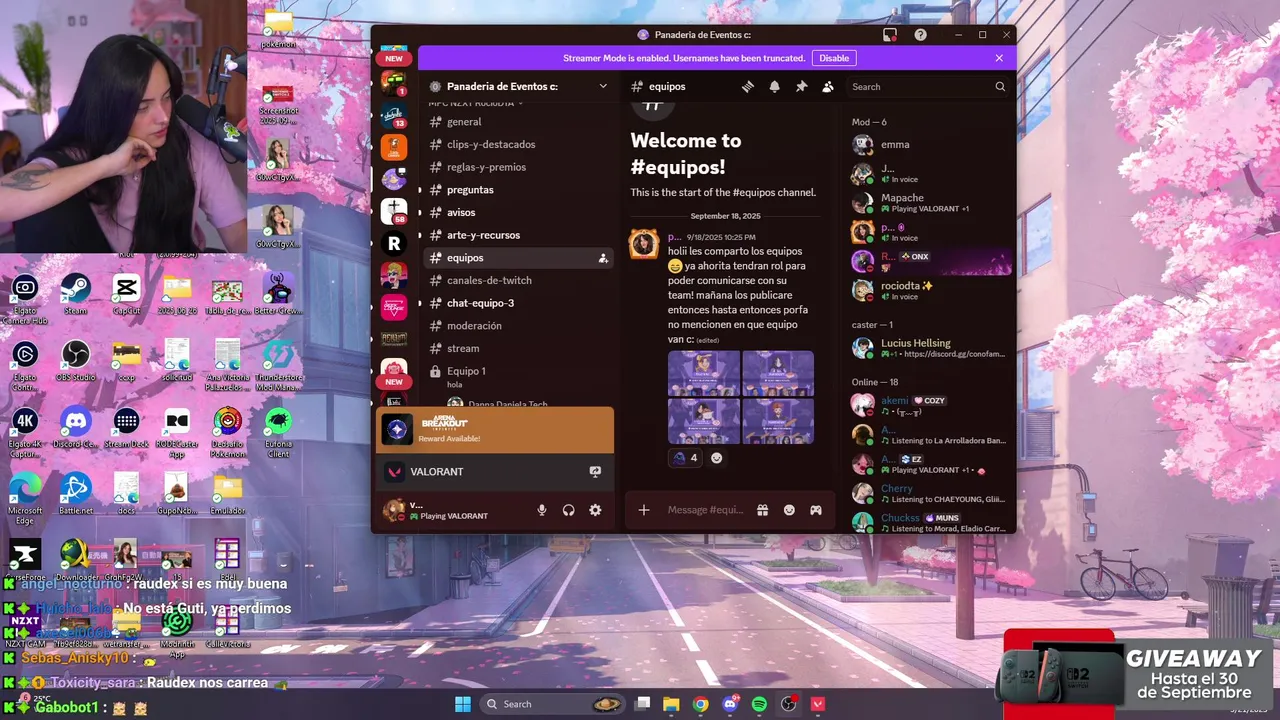Switch to server with 58 badge
The height and width of the screenshot is (720, 1280).
394,211
